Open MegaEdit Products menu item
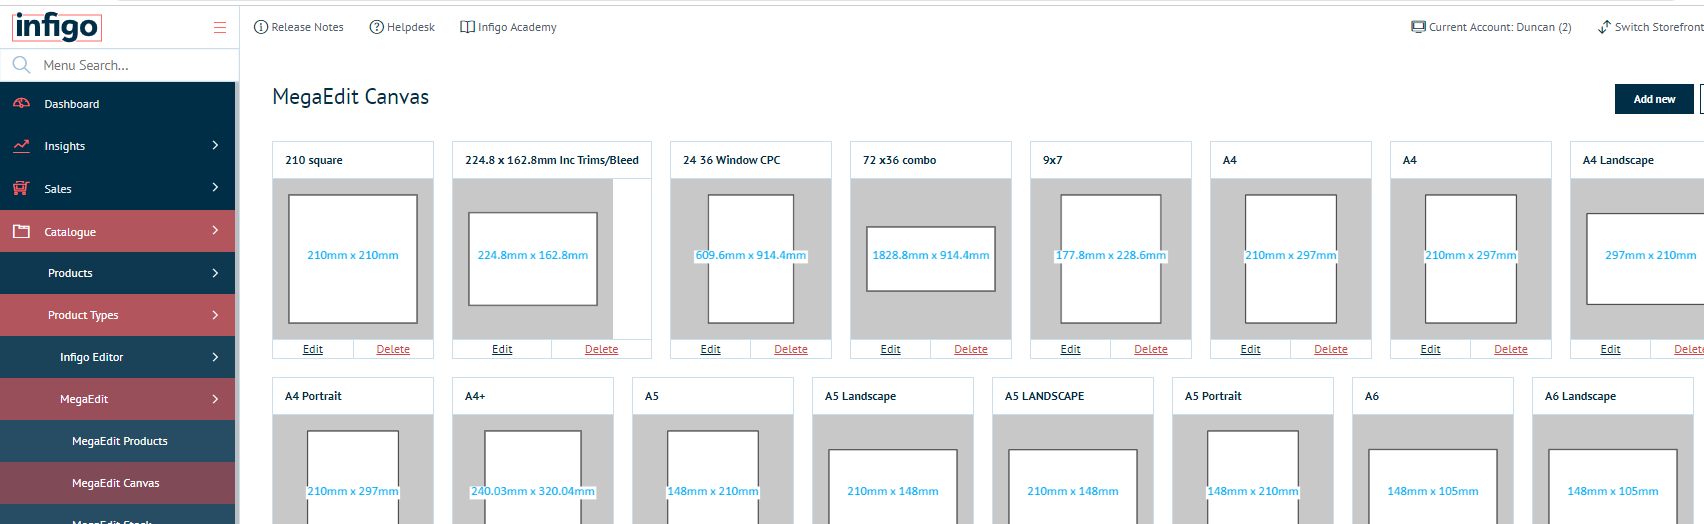Viewport: 1704px width, 524px height. (x=119, y=441)
